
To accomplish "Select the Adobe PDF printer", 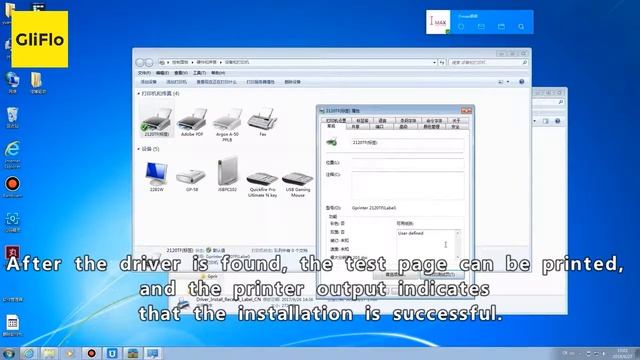I will pyautogui.click(x=192, y=122).
